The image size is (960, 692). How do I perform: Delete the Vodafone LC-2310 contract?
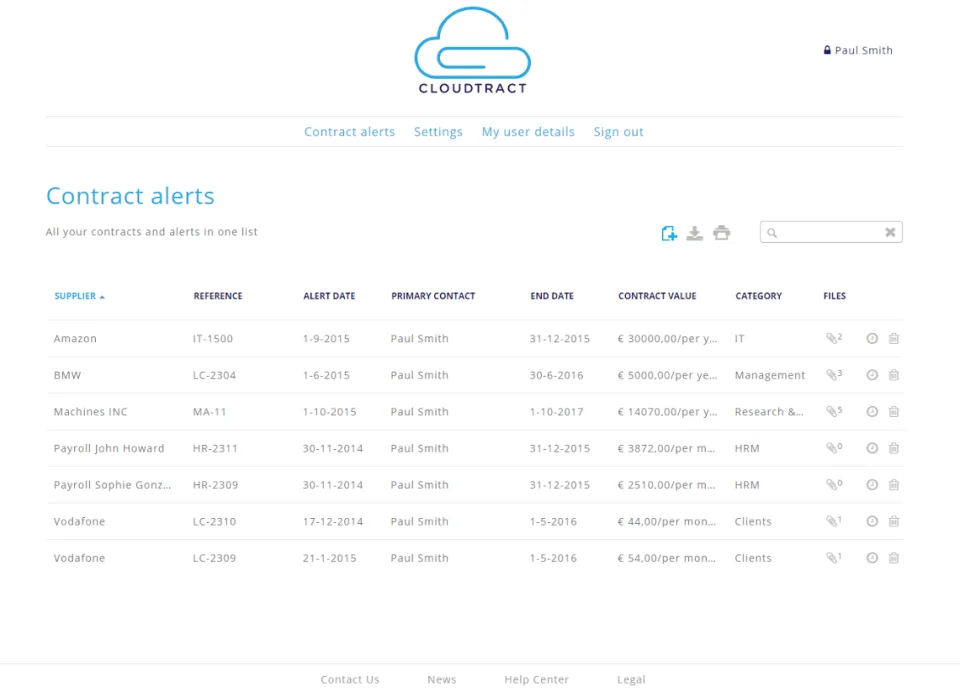point(893,521)
